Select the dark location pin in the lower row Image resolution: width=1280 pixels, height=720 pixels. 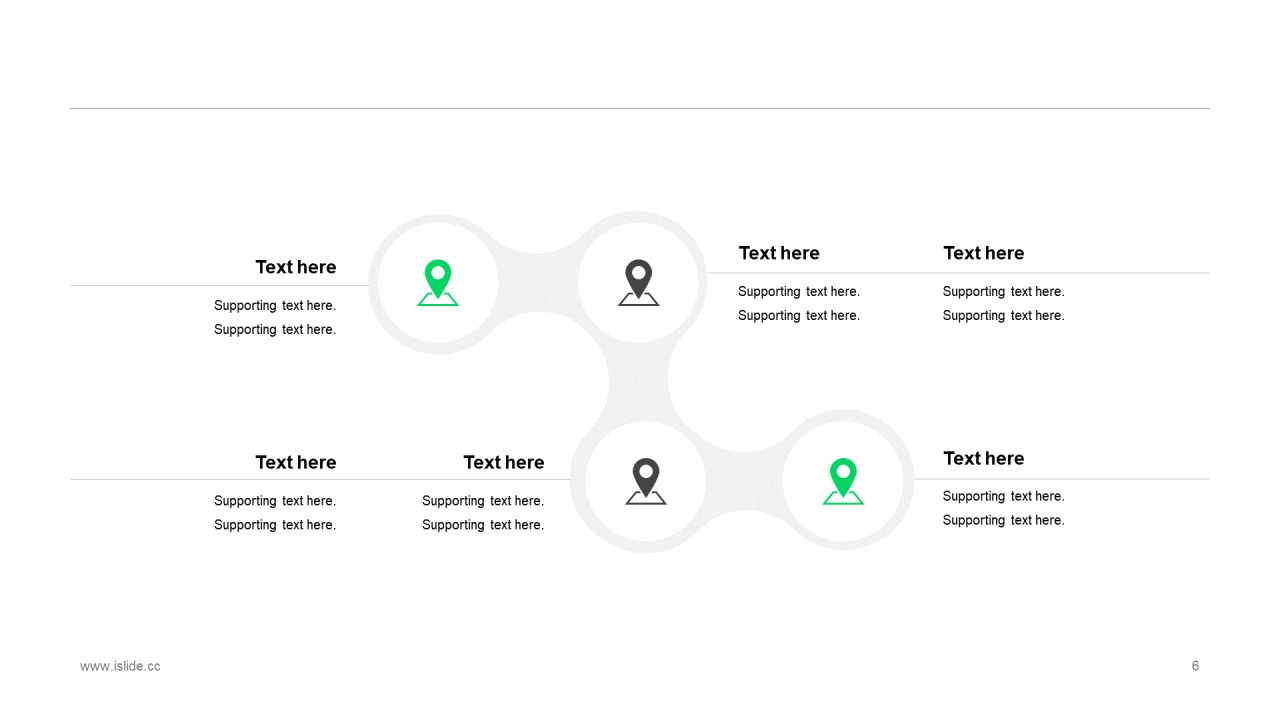coord(646,481)
